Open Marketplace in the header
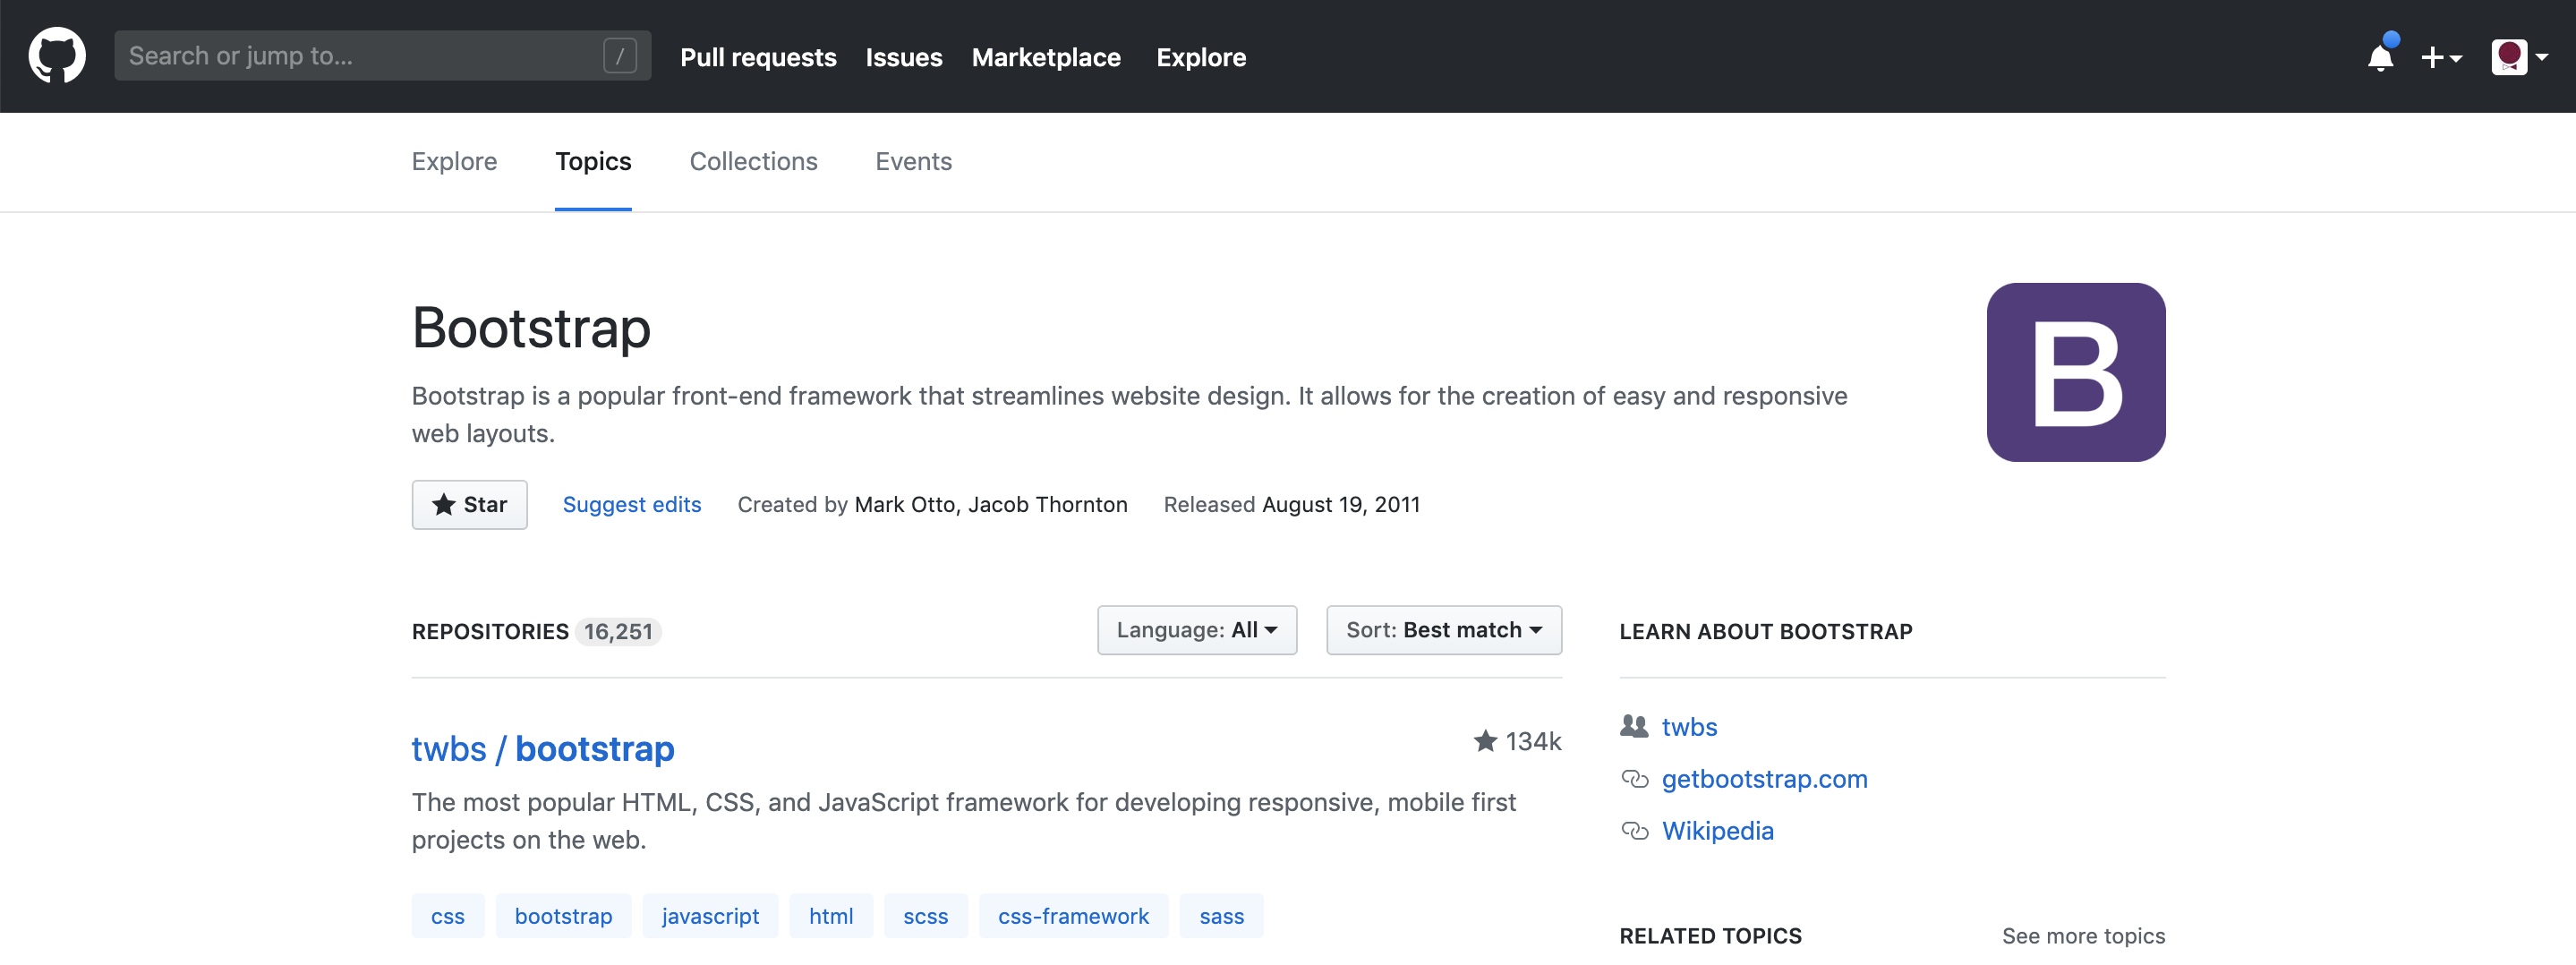The width and height of the screenshot is (2576, 965). [1045, 57]
